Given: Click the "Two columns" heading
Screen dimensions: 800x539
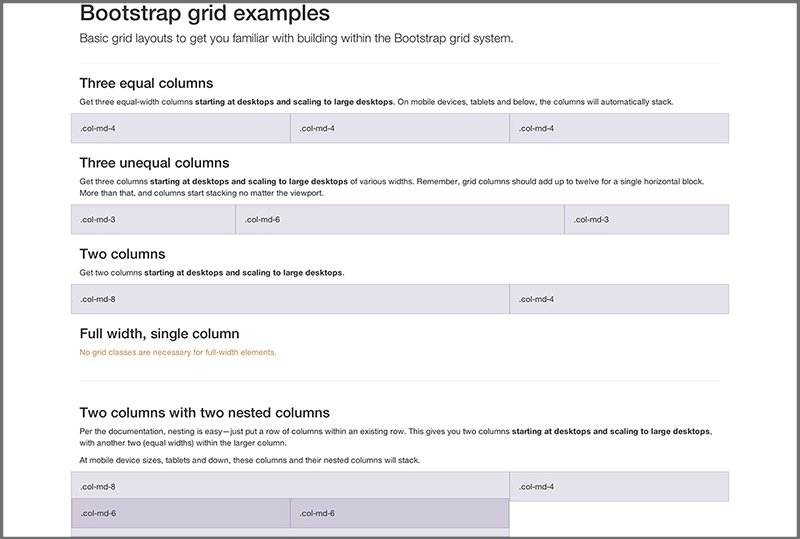Looking at the screenshot, I should click(x=122, y=254).
